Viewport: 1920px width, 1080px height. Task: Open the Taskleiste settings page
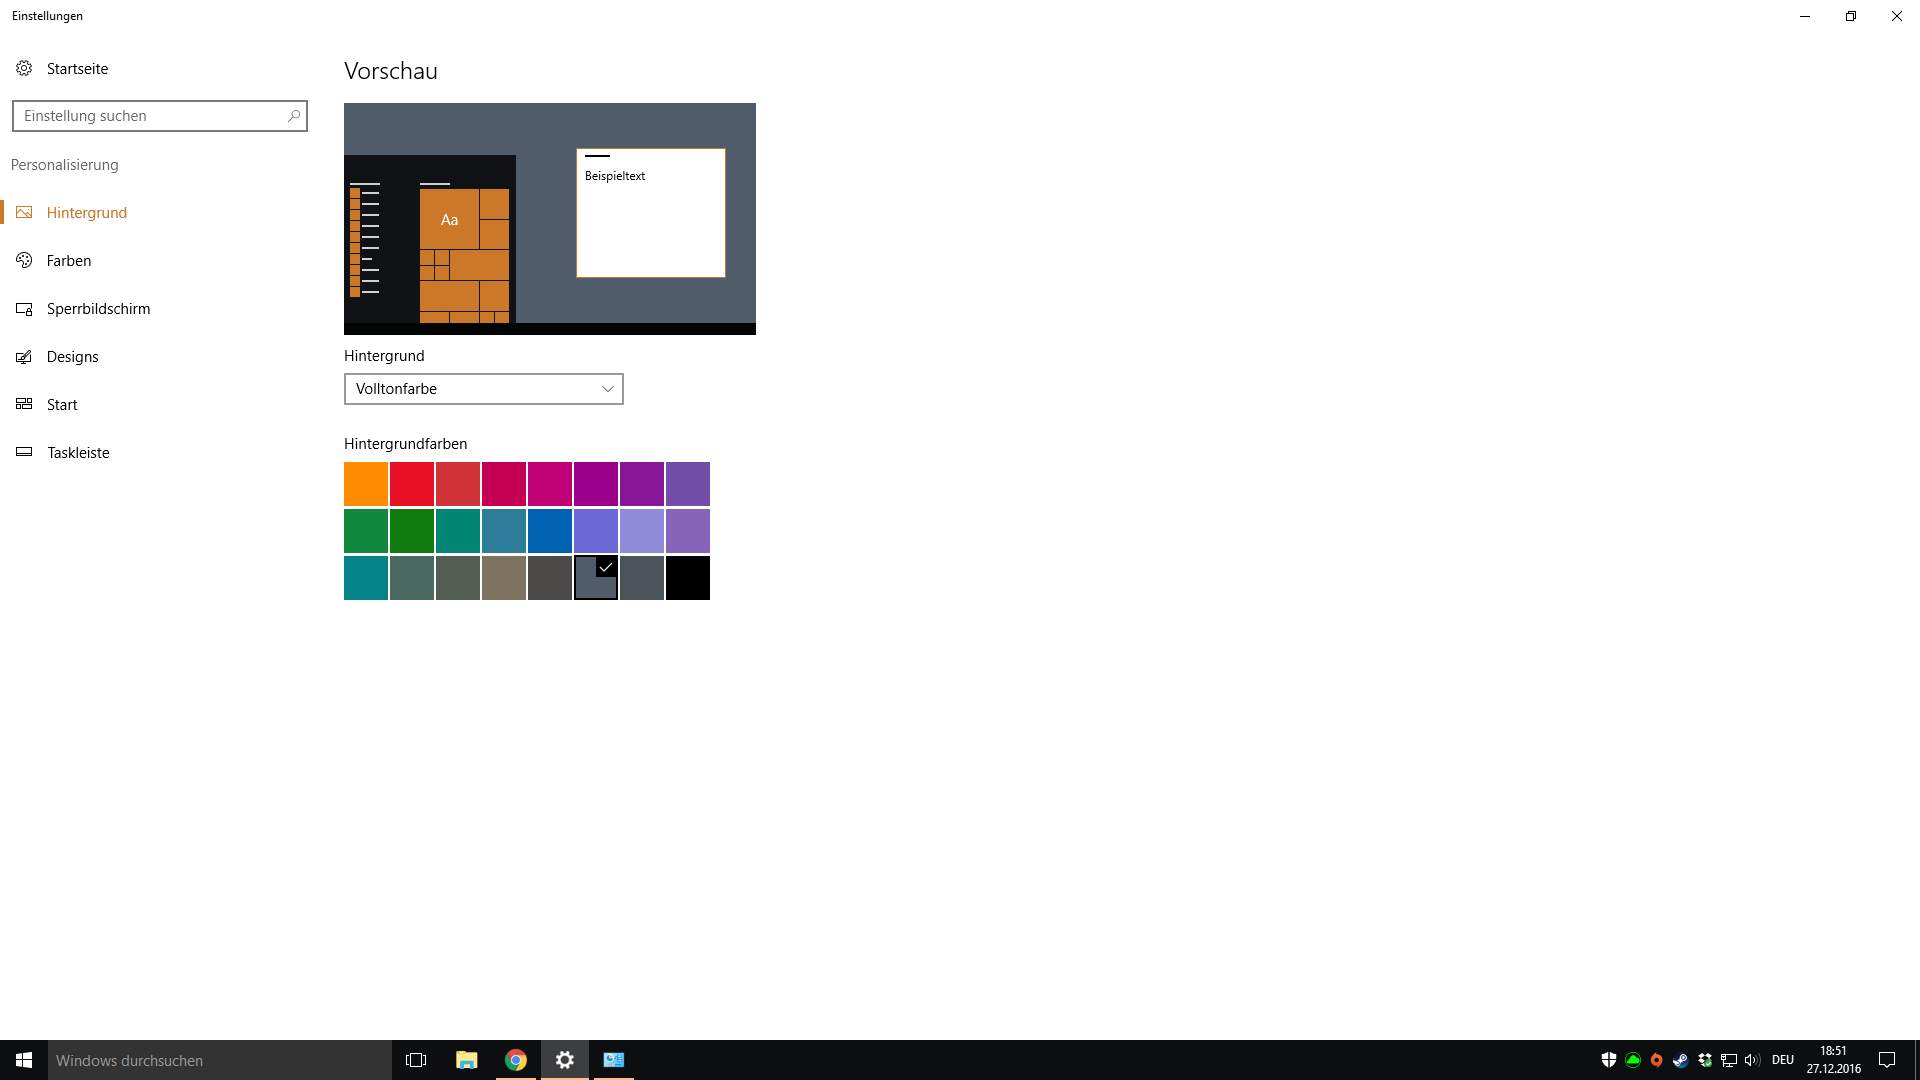point(78,452)
